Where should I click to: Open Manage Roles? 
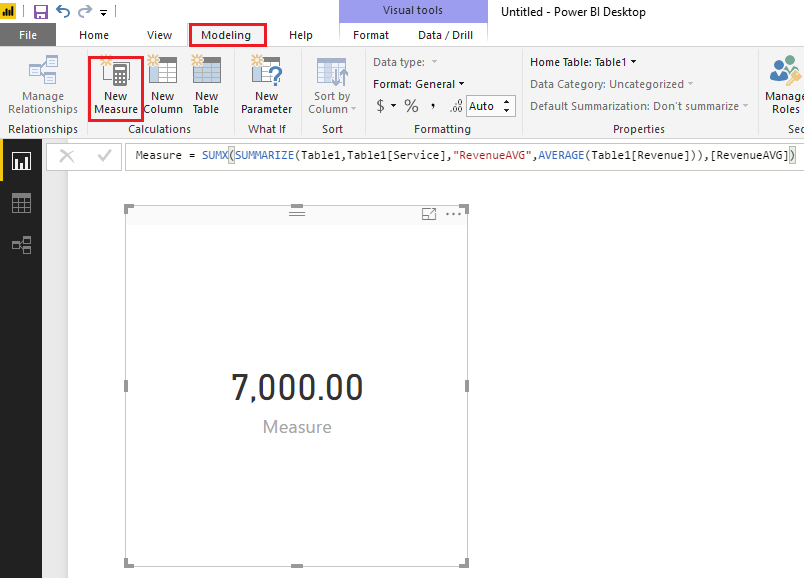pyautogui.click(x=785, y=85)
